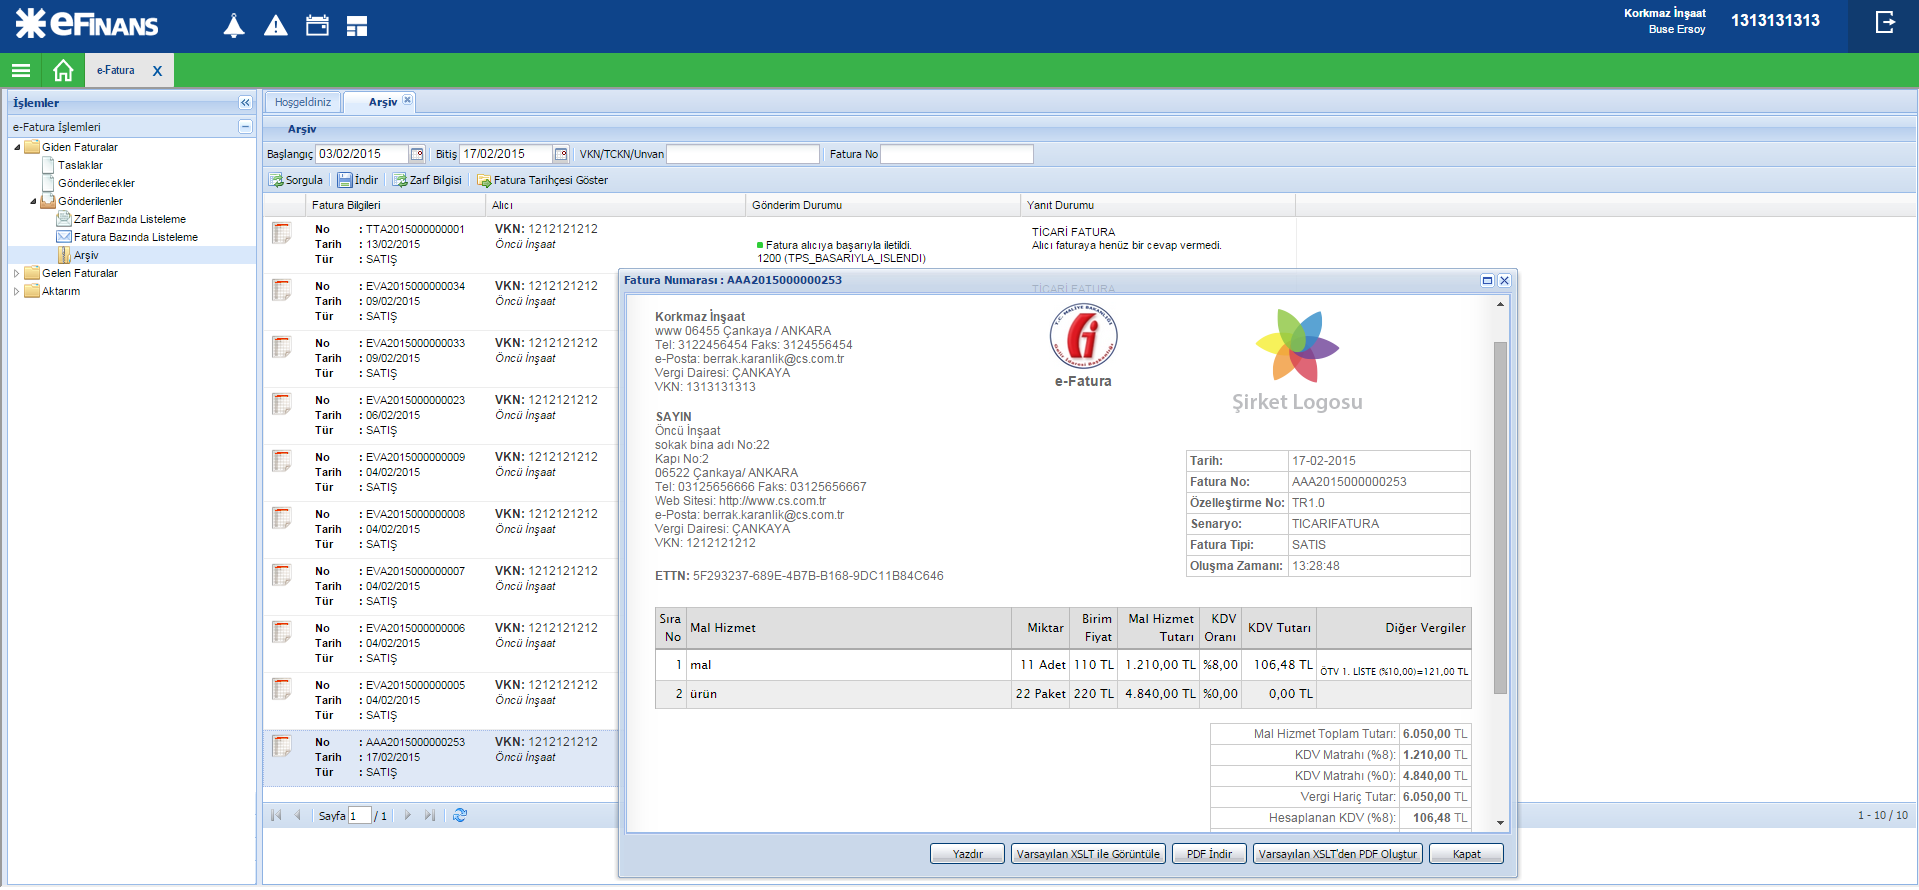The image size is (1919, 890).
Task: Expand the Aktarım tree node
Action: click(17, 291)
